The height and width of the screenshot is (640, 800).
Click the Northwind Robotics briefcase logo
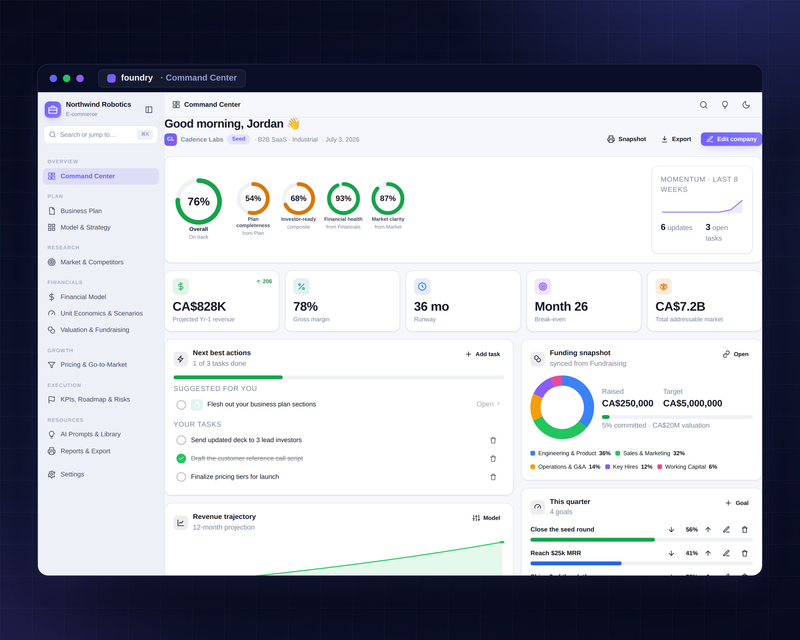[53, 109]
